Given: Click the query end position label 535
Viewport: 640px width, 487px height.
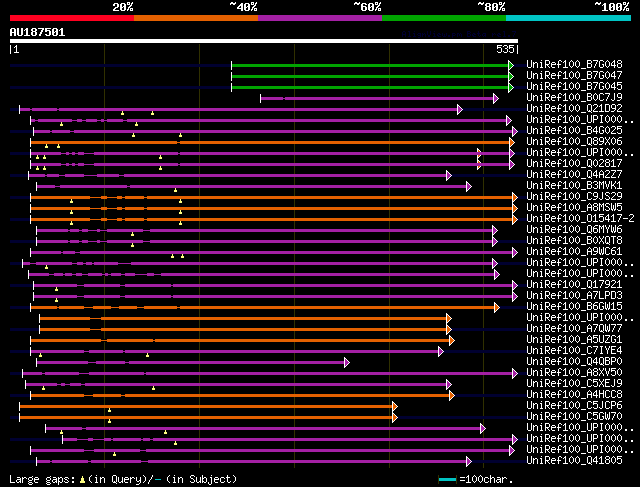Looking at the screenshot, I should pyautogui.click(x=505, y=49).
